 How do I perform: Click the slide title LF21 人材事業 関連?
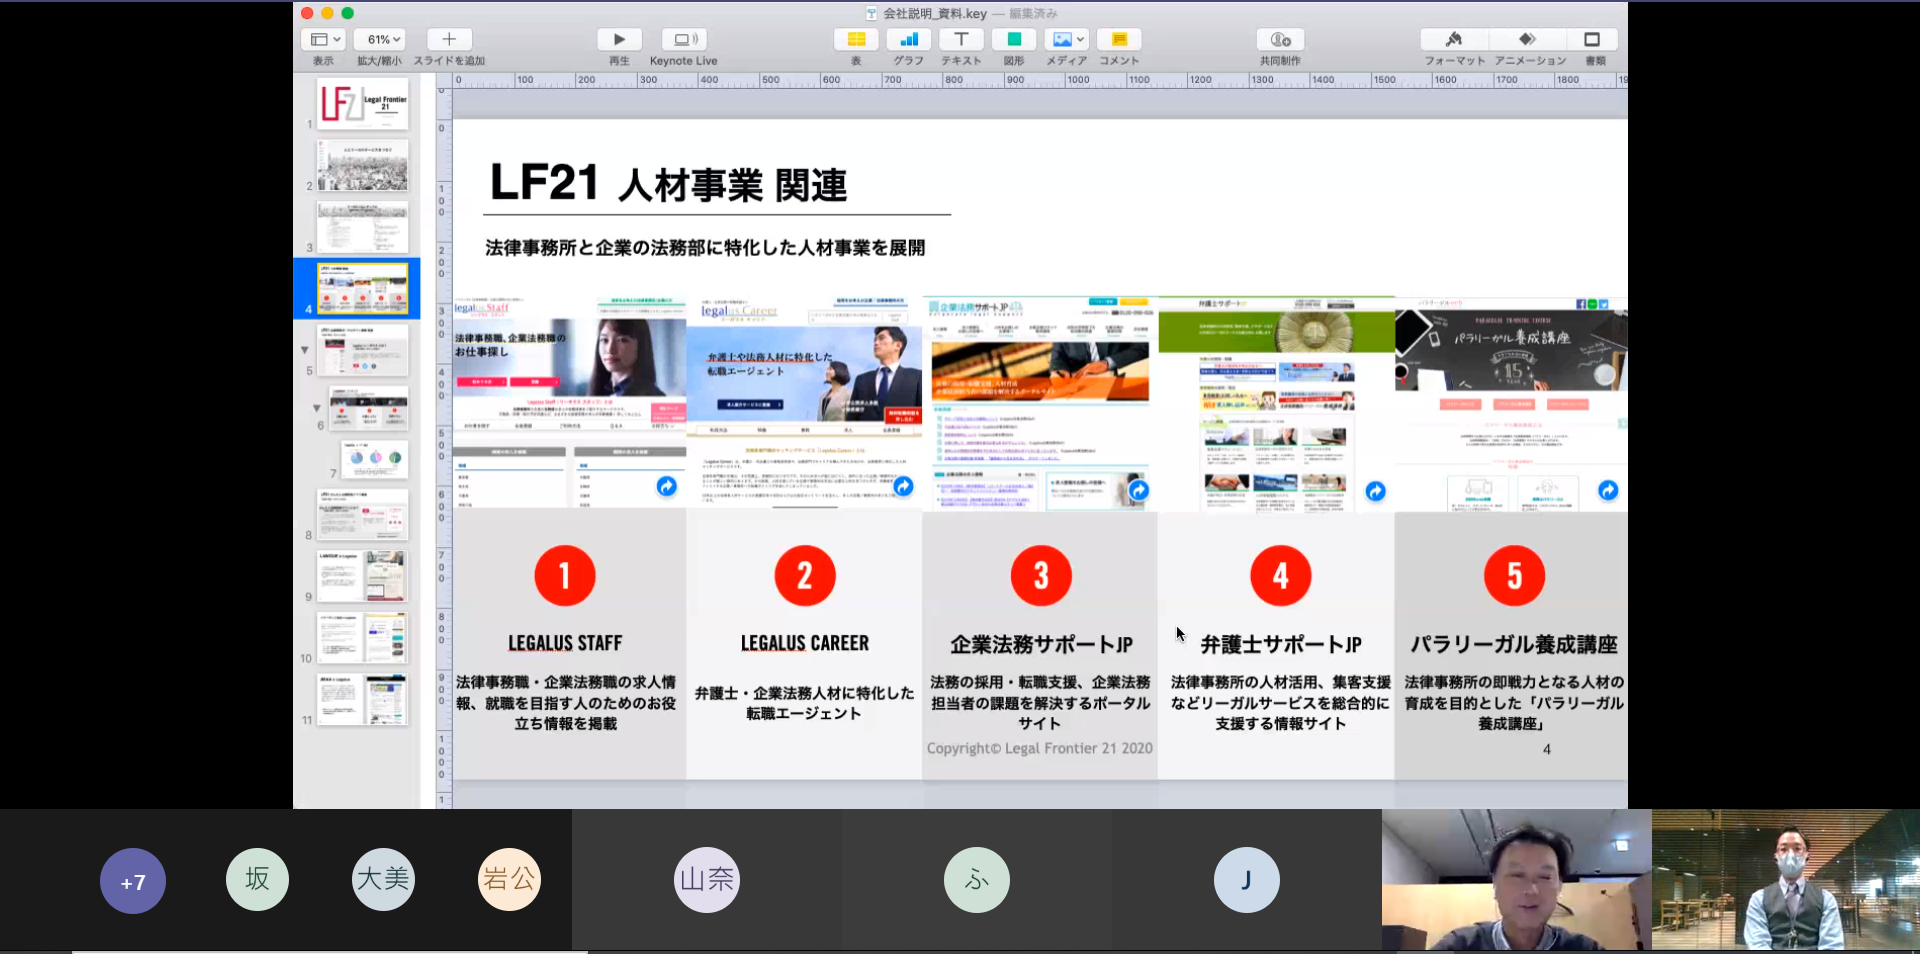668,184
